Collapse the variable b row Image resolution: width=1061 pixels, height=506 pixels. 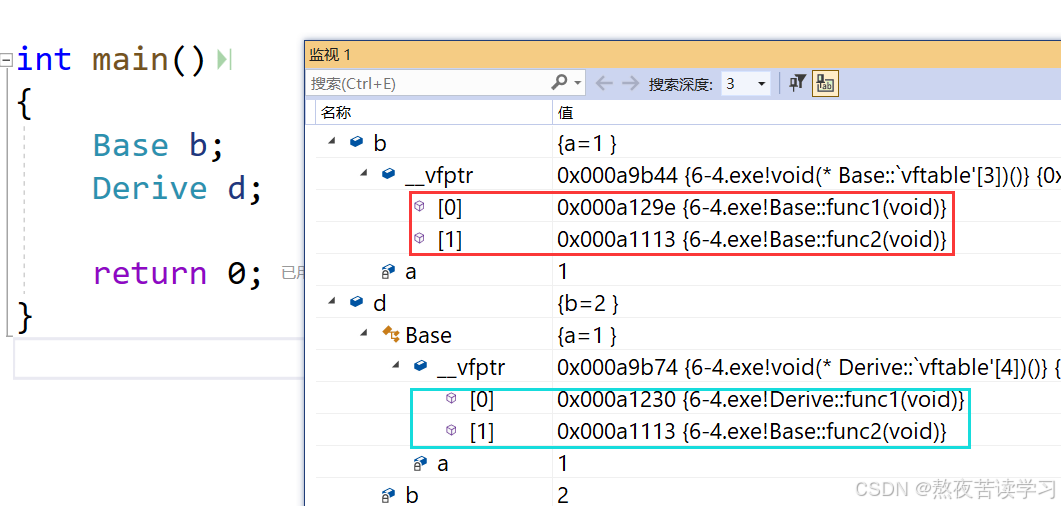(332, 143)
